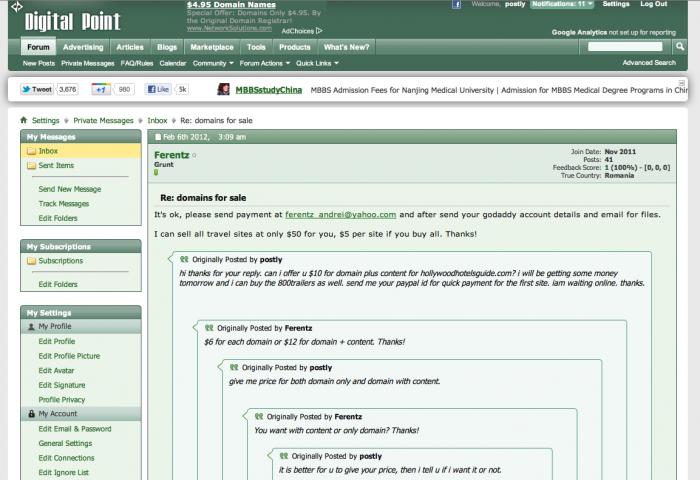Open the Tools tab
The width and height of the screenshot is (700, 480).
256,47
